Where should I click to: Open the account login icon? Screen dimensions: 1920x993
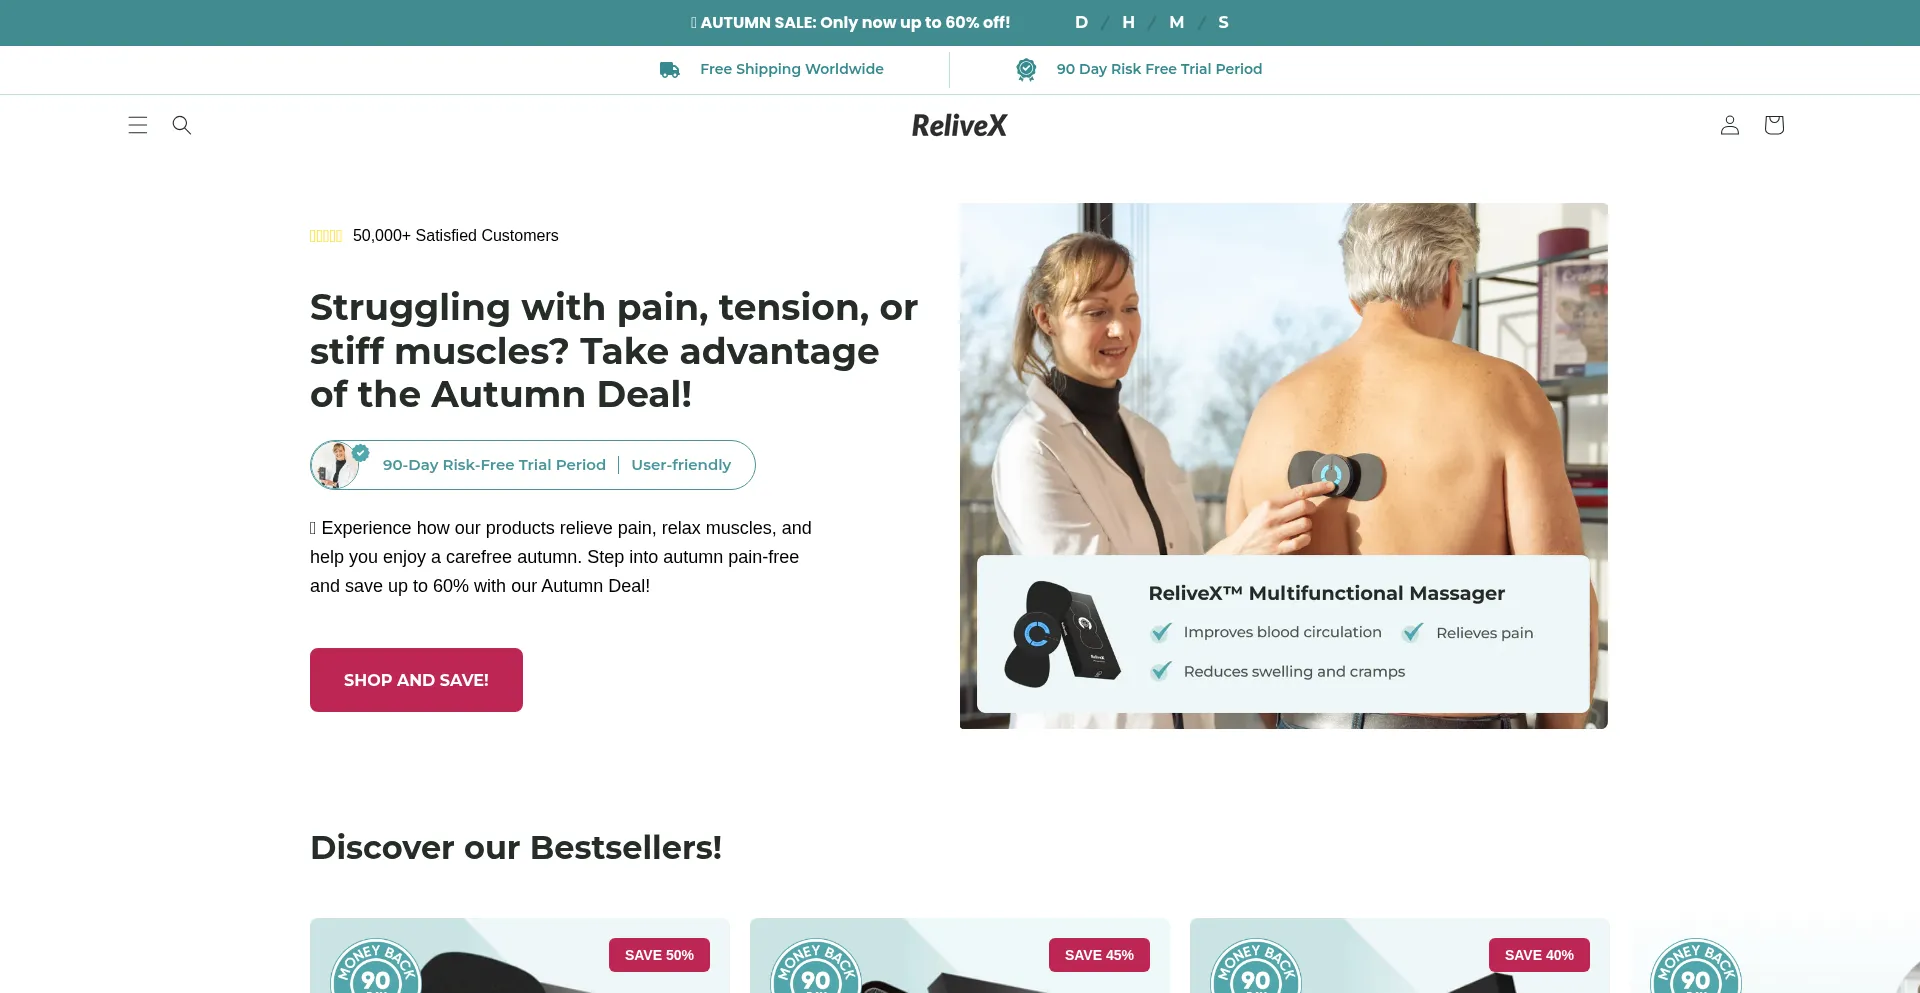1730,125
